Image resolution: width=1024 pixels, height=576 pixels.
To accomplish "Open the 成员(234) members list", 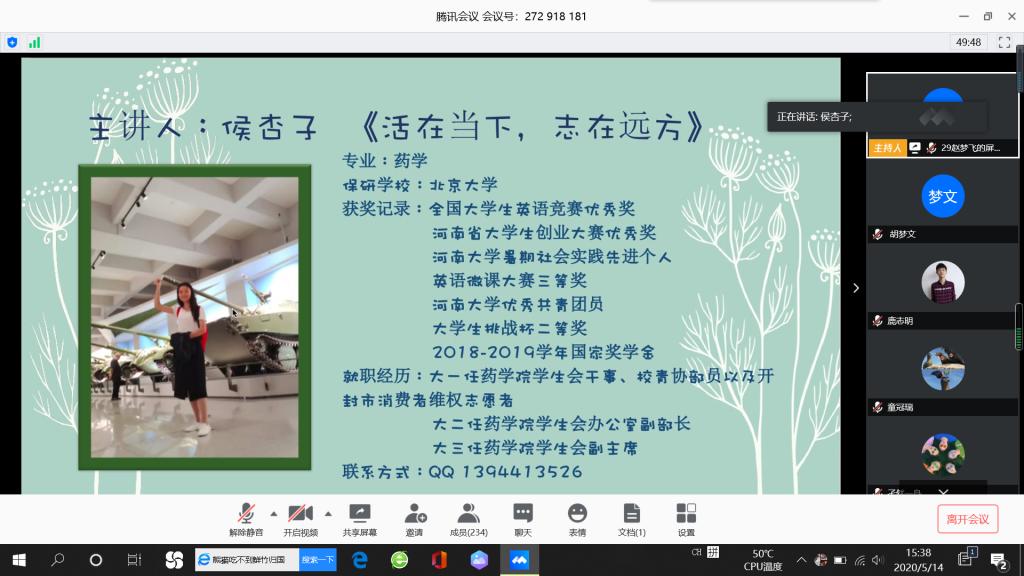I will pos(468,519).
